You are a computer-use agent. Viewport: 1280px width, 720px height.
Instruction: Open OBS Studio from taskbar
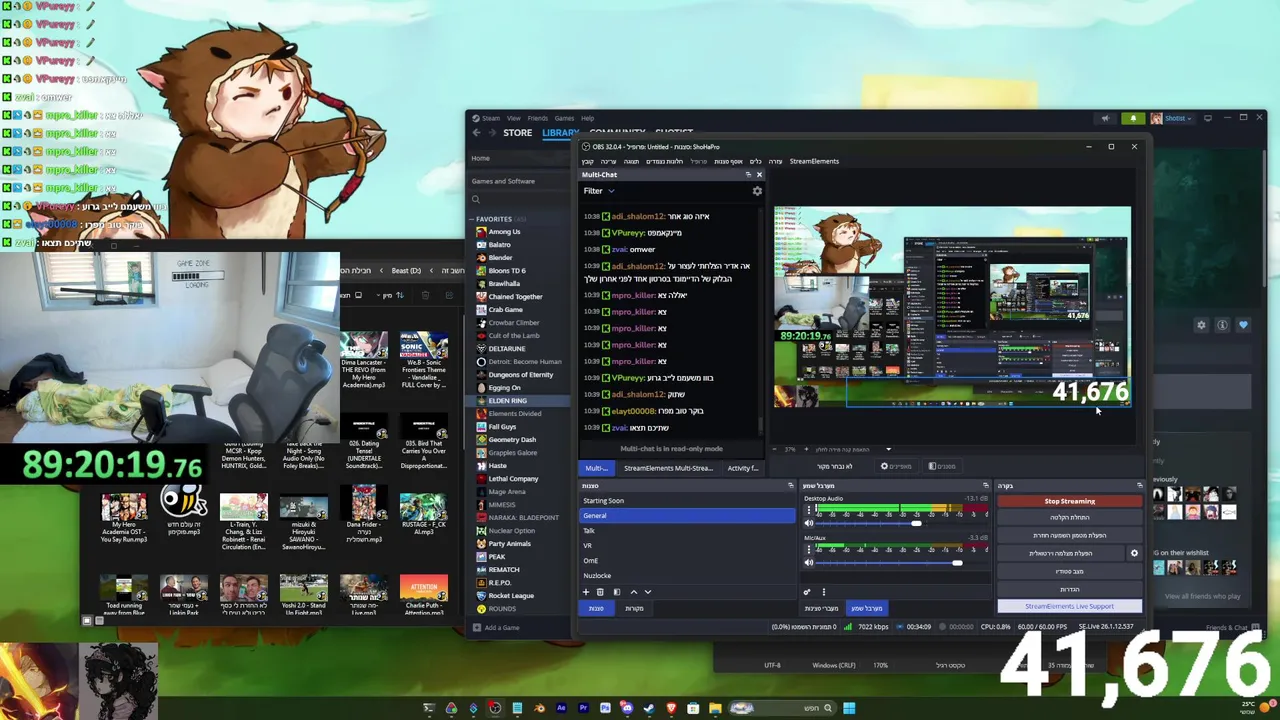[495, 708]
